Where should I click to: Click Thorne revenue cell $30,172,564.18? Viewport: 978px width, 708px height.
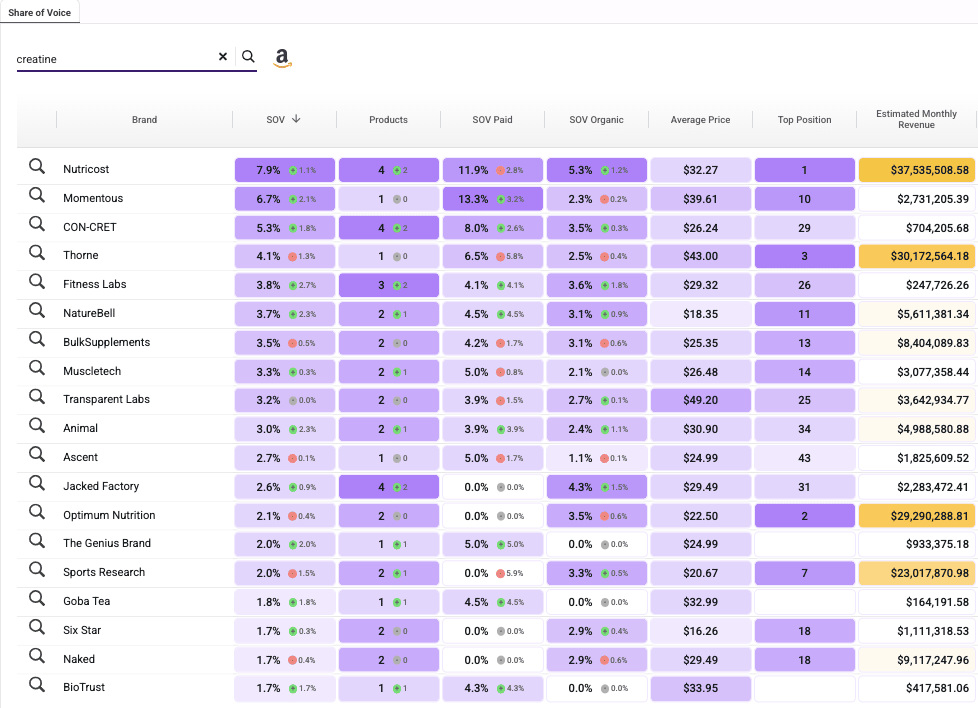[917, 256]
